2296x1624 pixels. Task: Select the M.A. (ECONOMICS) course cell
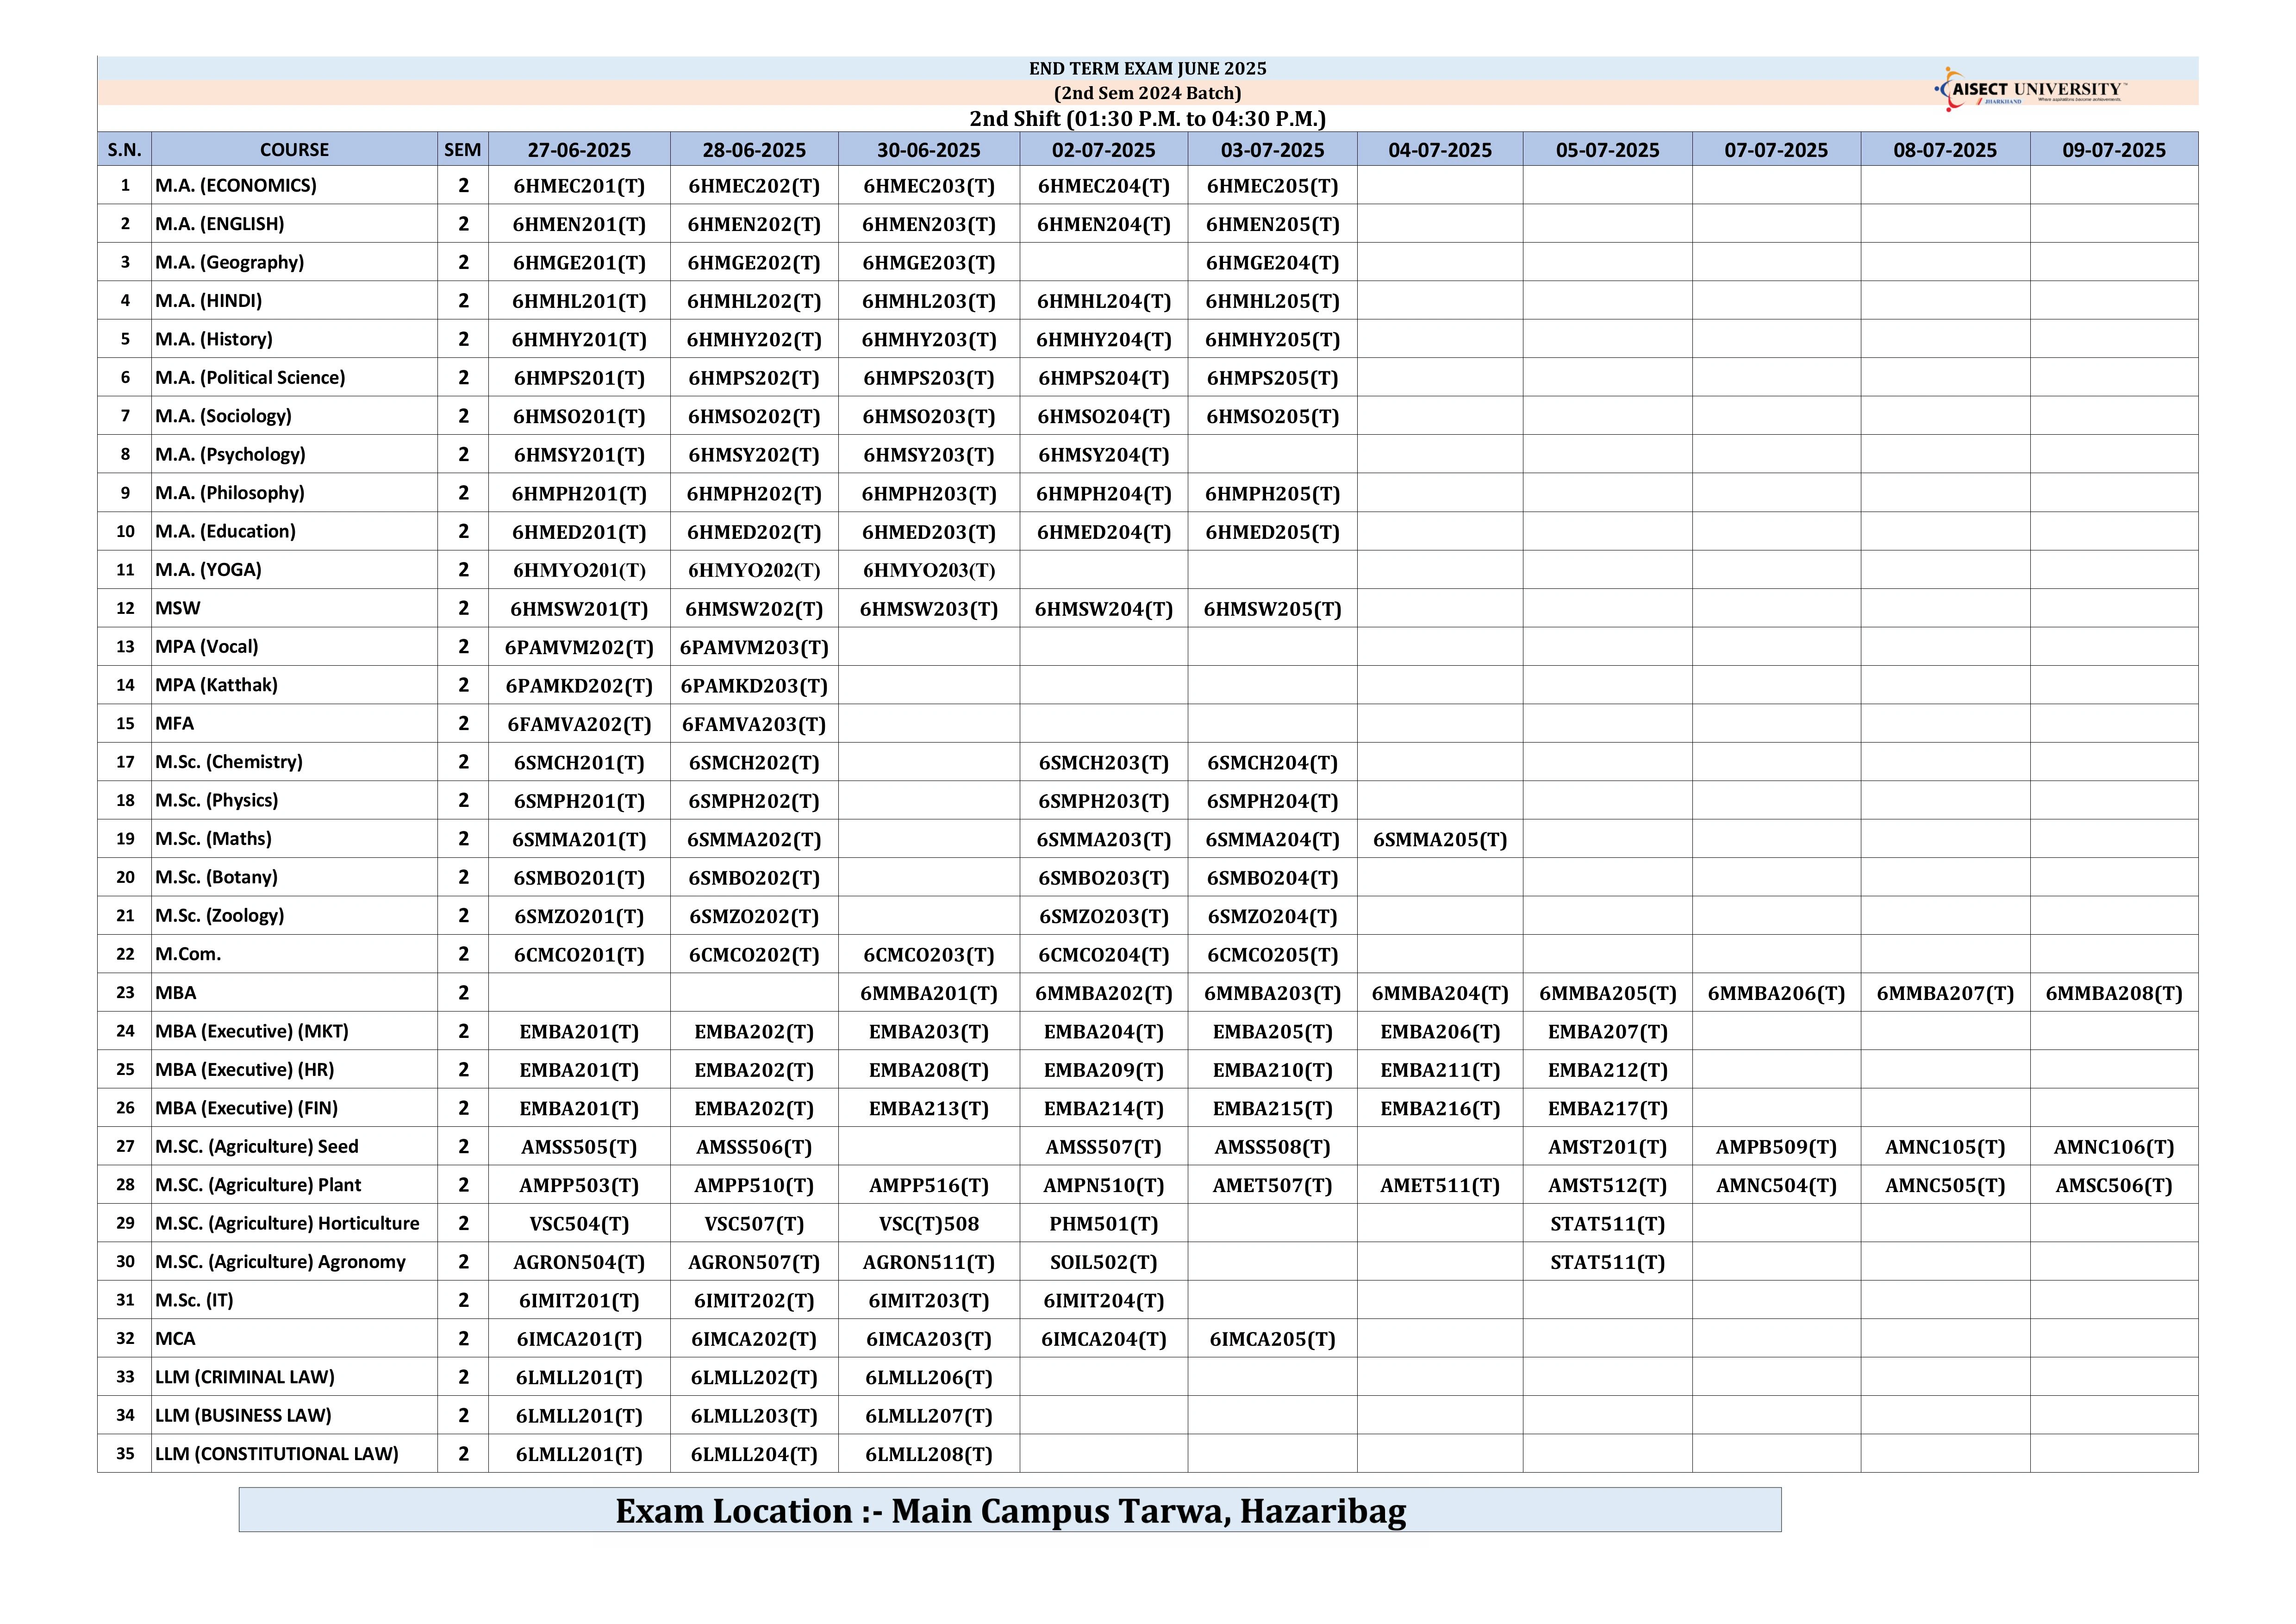click(294, 185)
